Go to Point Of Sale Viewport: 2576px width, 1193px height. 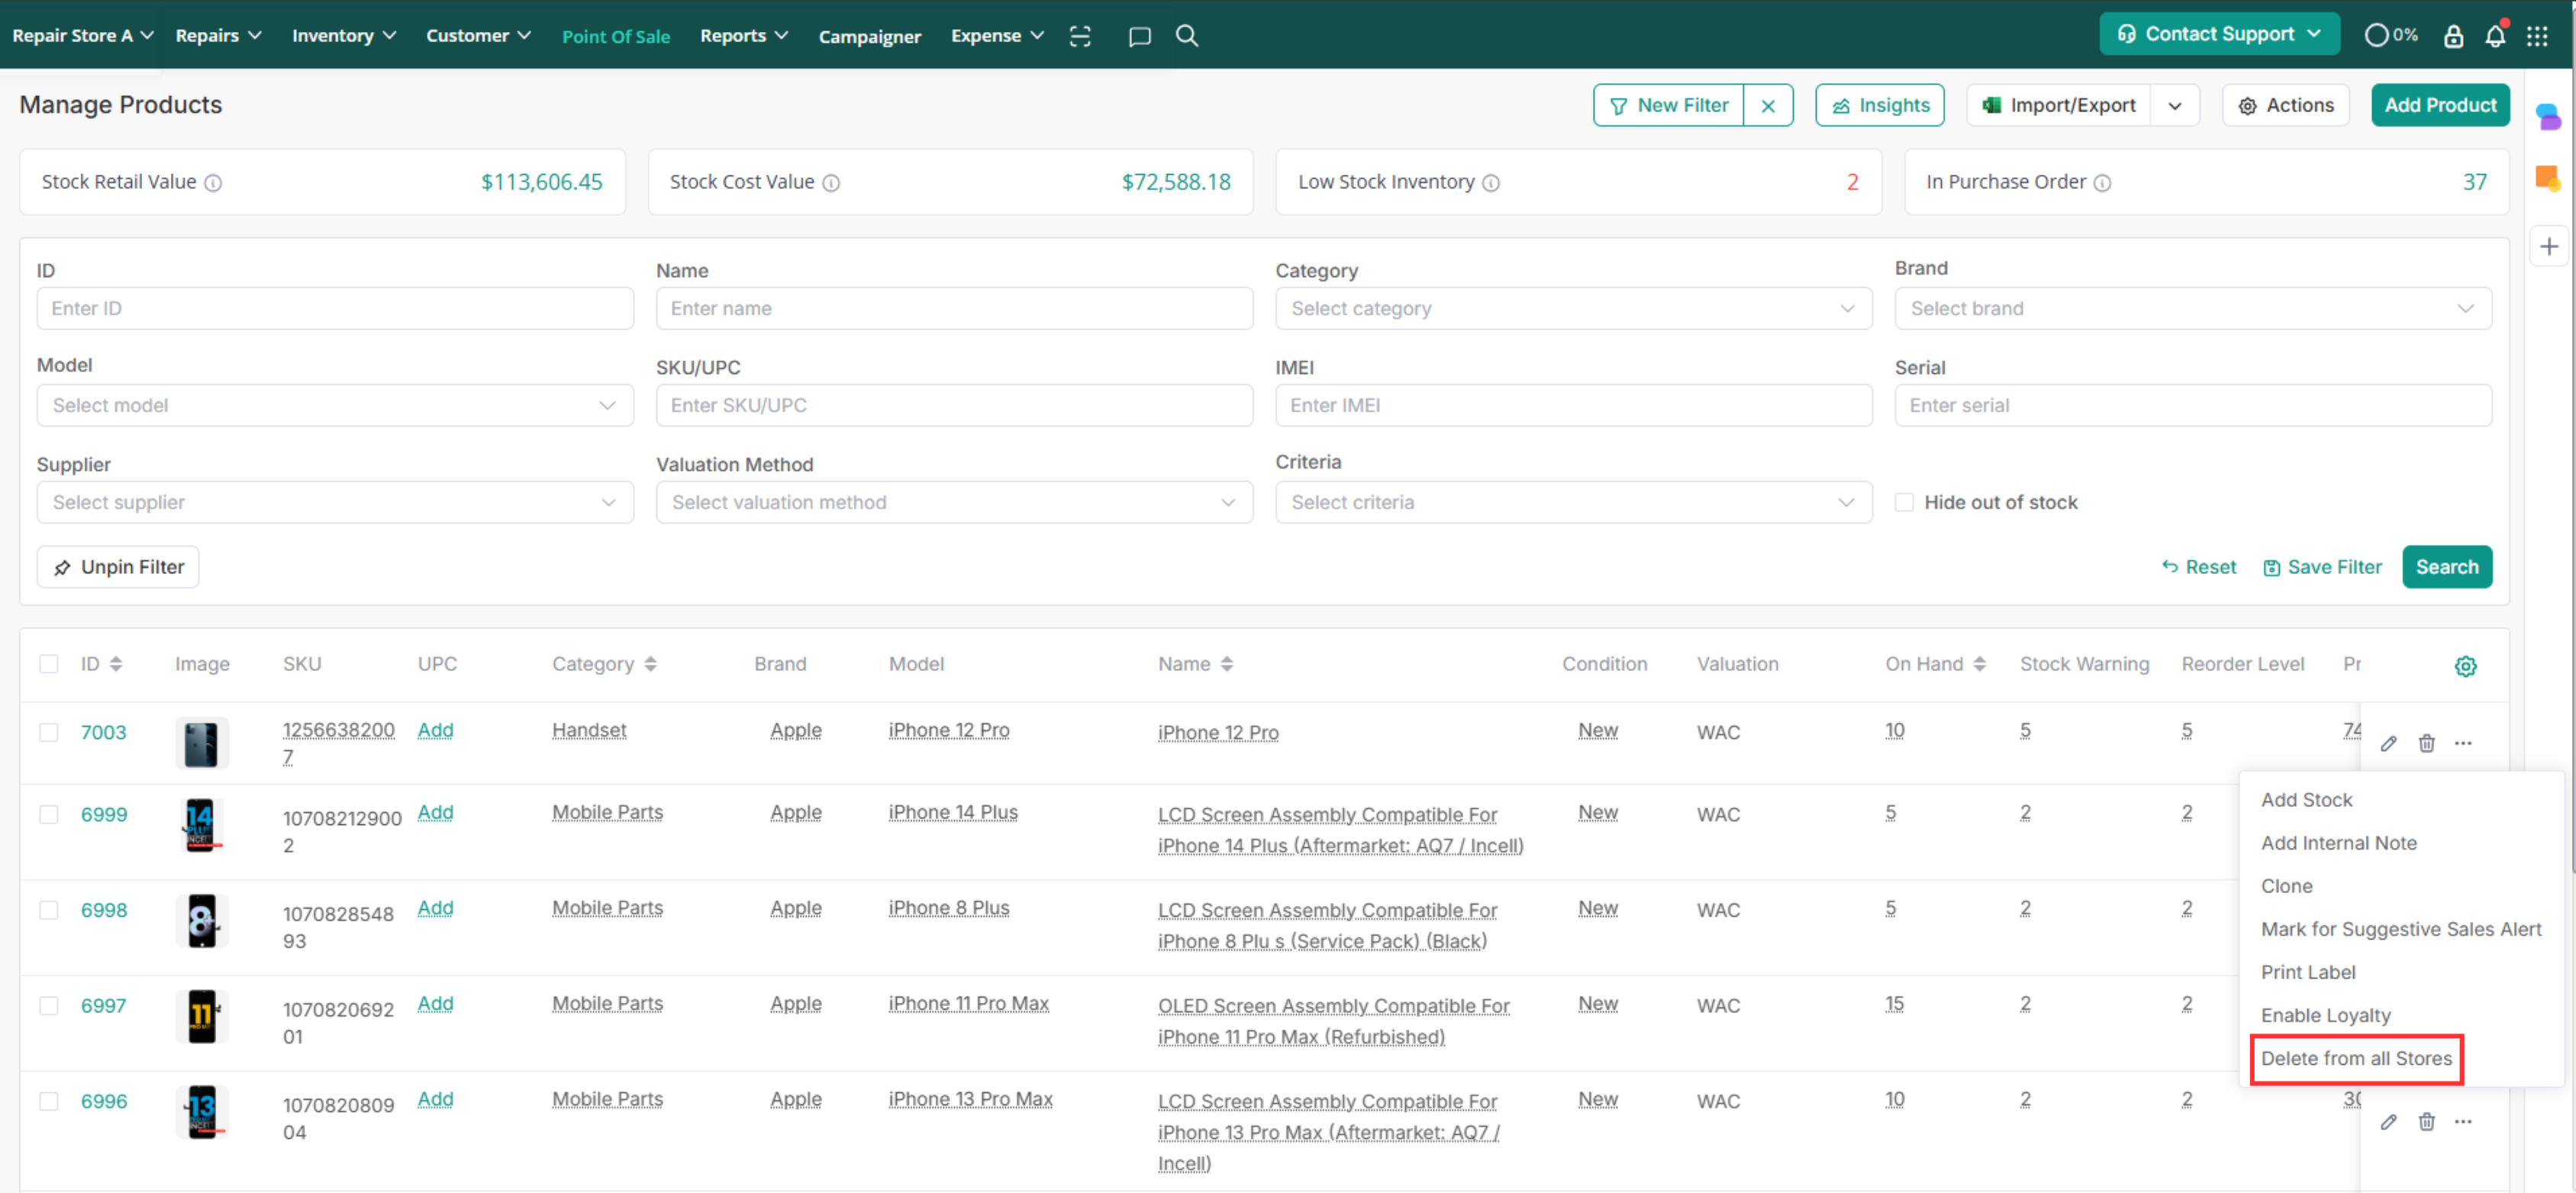tap(615, 36)
